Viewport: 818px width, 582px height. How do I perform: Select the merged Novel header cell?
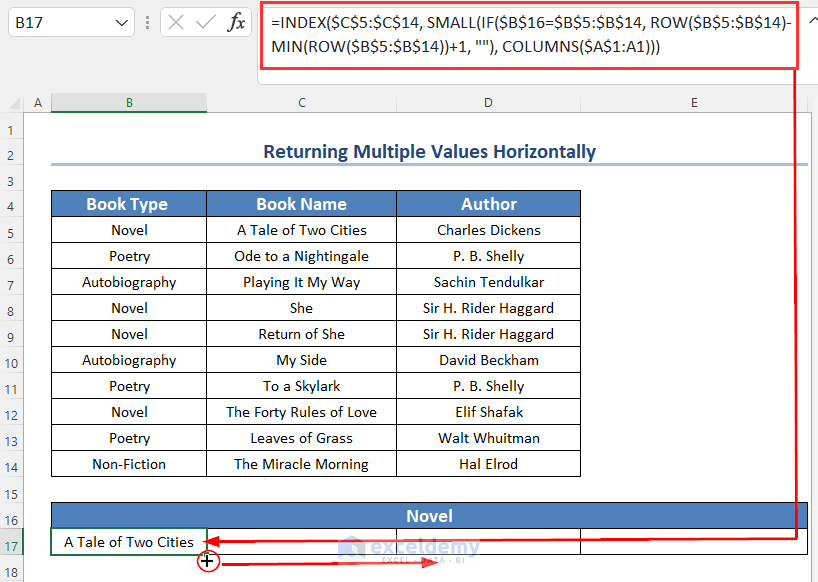(x=430, y=515)
